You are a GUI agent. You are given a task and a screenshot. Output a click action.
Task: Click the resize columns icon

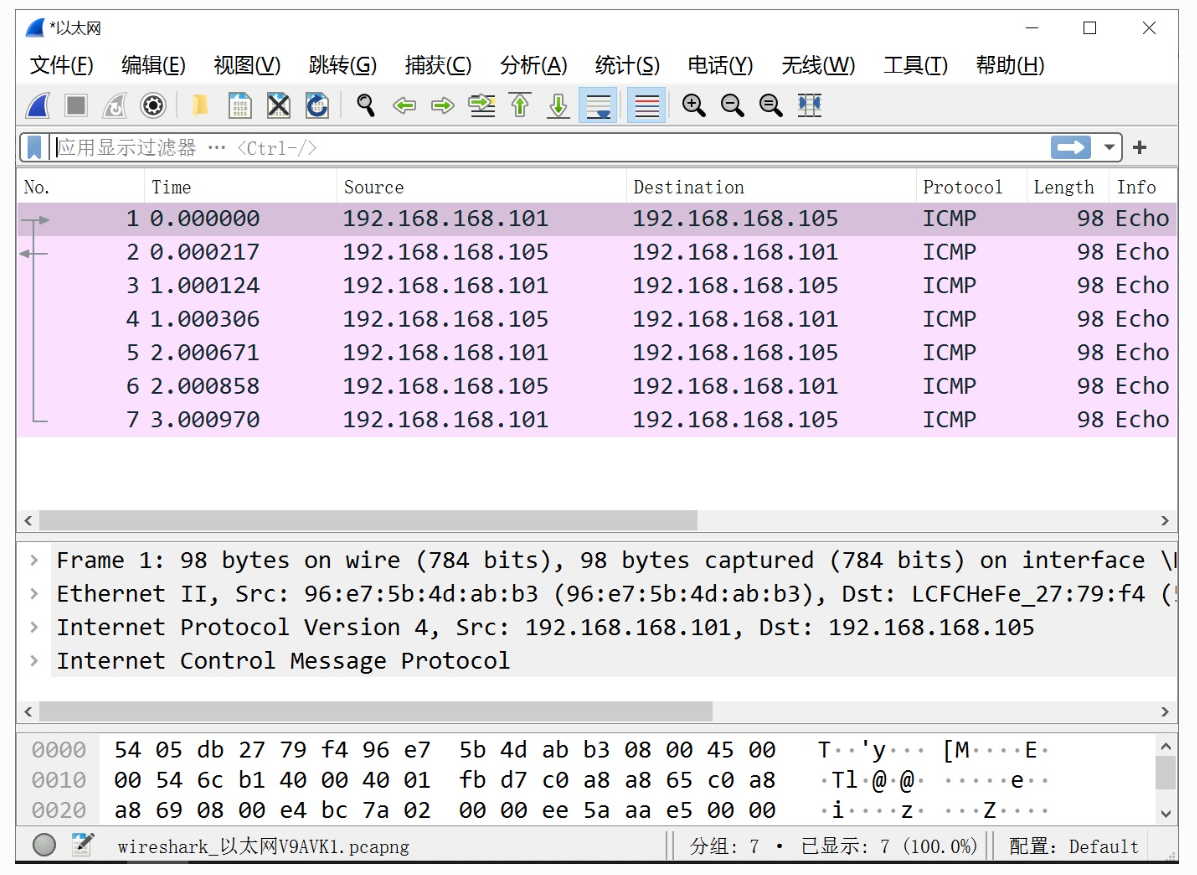[x=809, y=106]
